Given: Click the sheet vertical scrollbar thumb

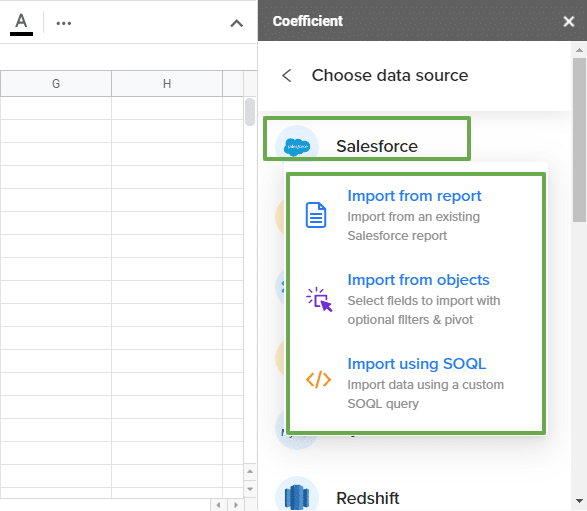Looking at the screenshot, I should click(x=250, y=112).
